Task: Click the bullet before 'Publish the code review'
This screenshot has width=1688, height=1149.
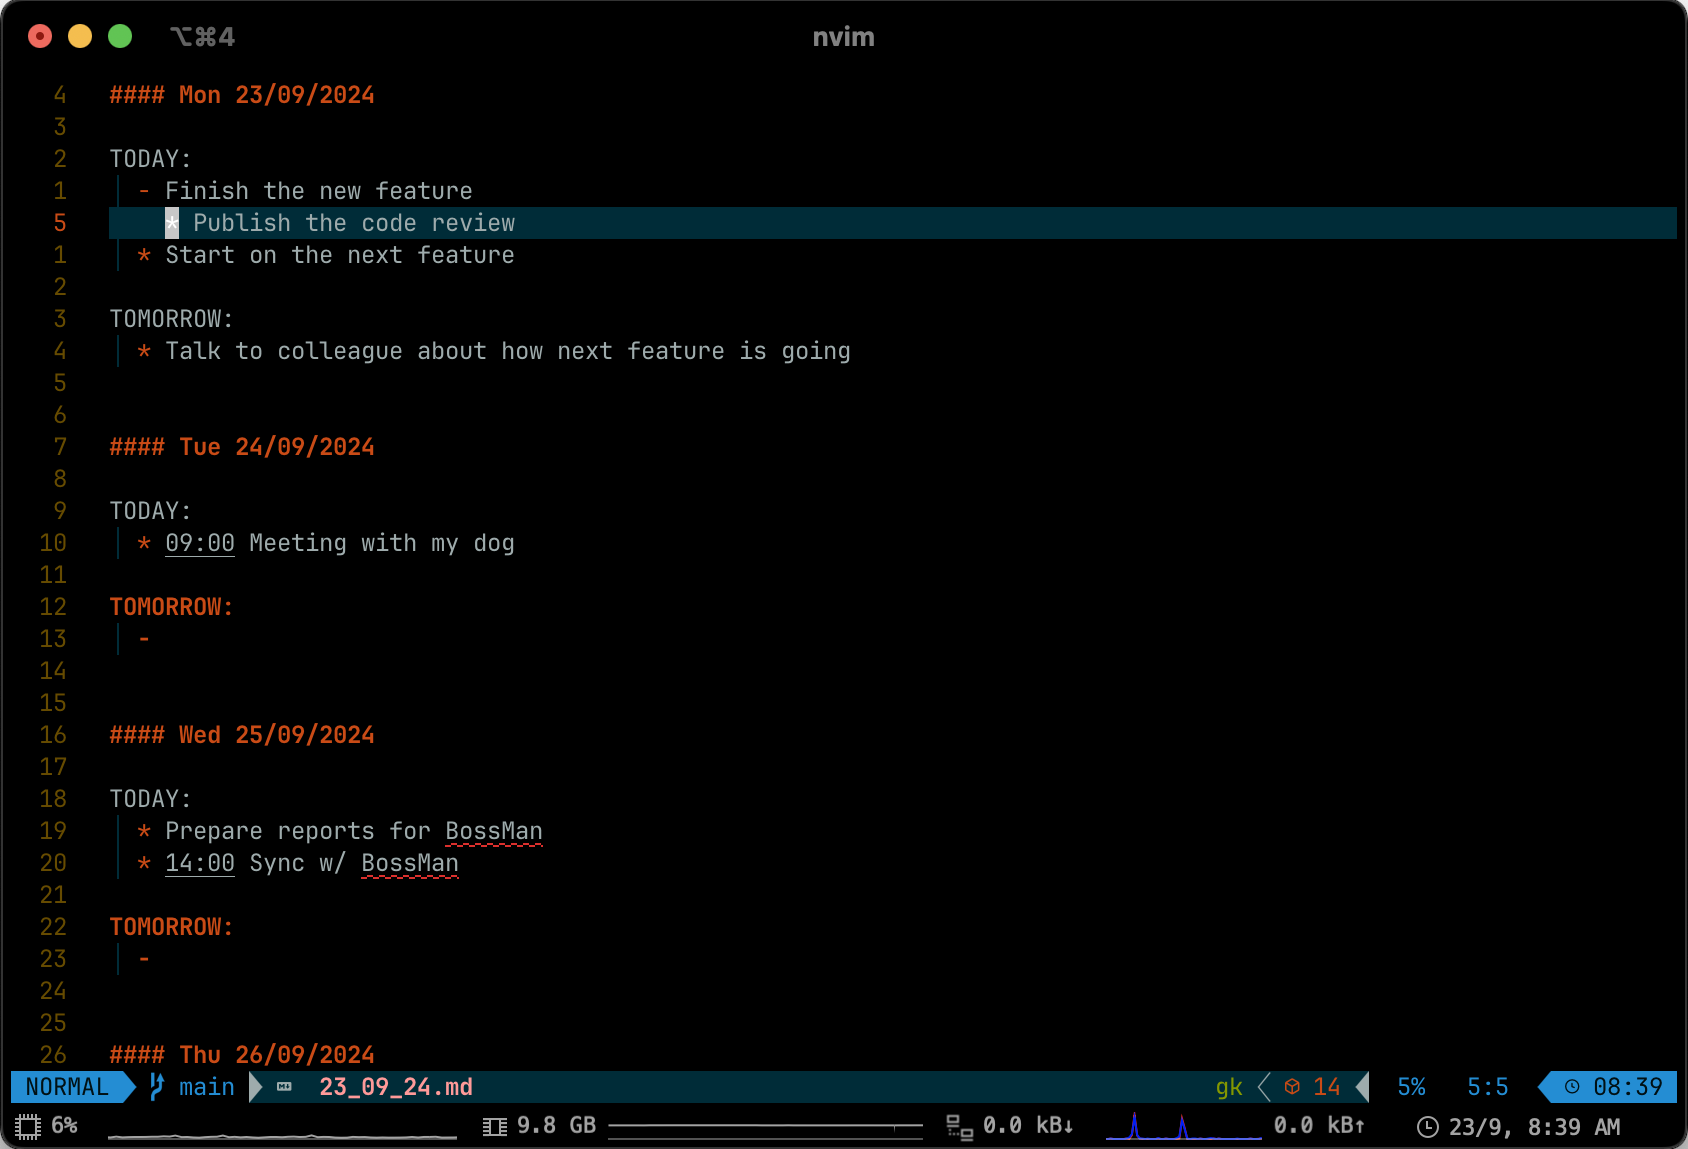Action: click(x=172, y=223)
